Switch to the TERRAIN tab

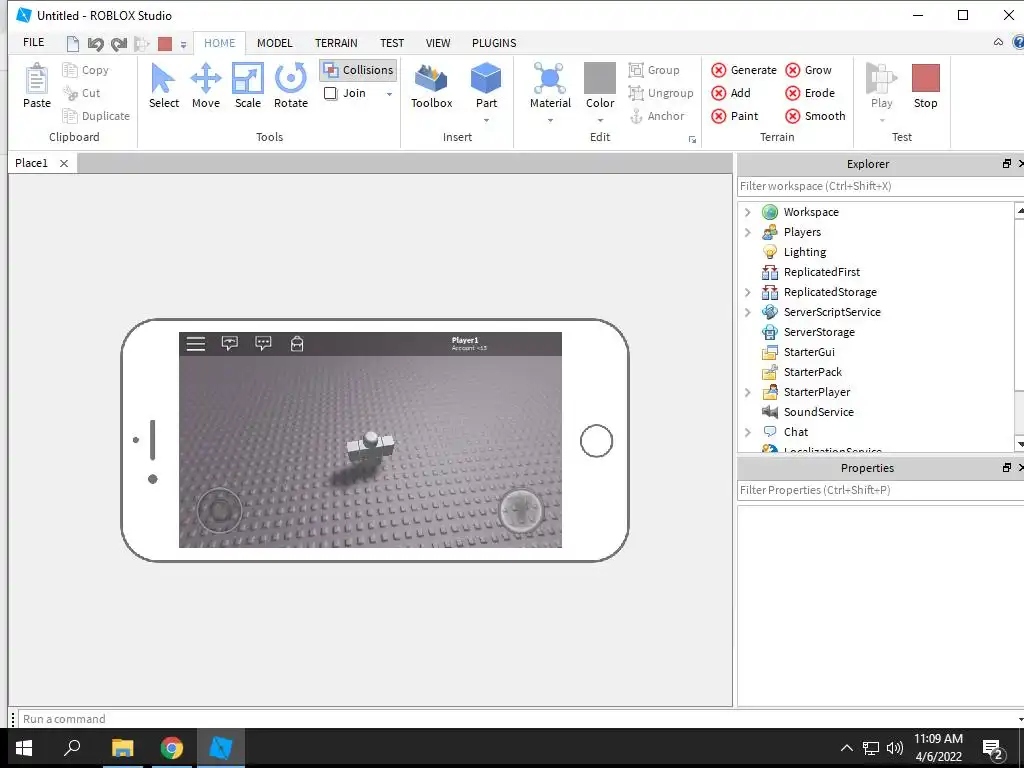(x=336, y=43)
